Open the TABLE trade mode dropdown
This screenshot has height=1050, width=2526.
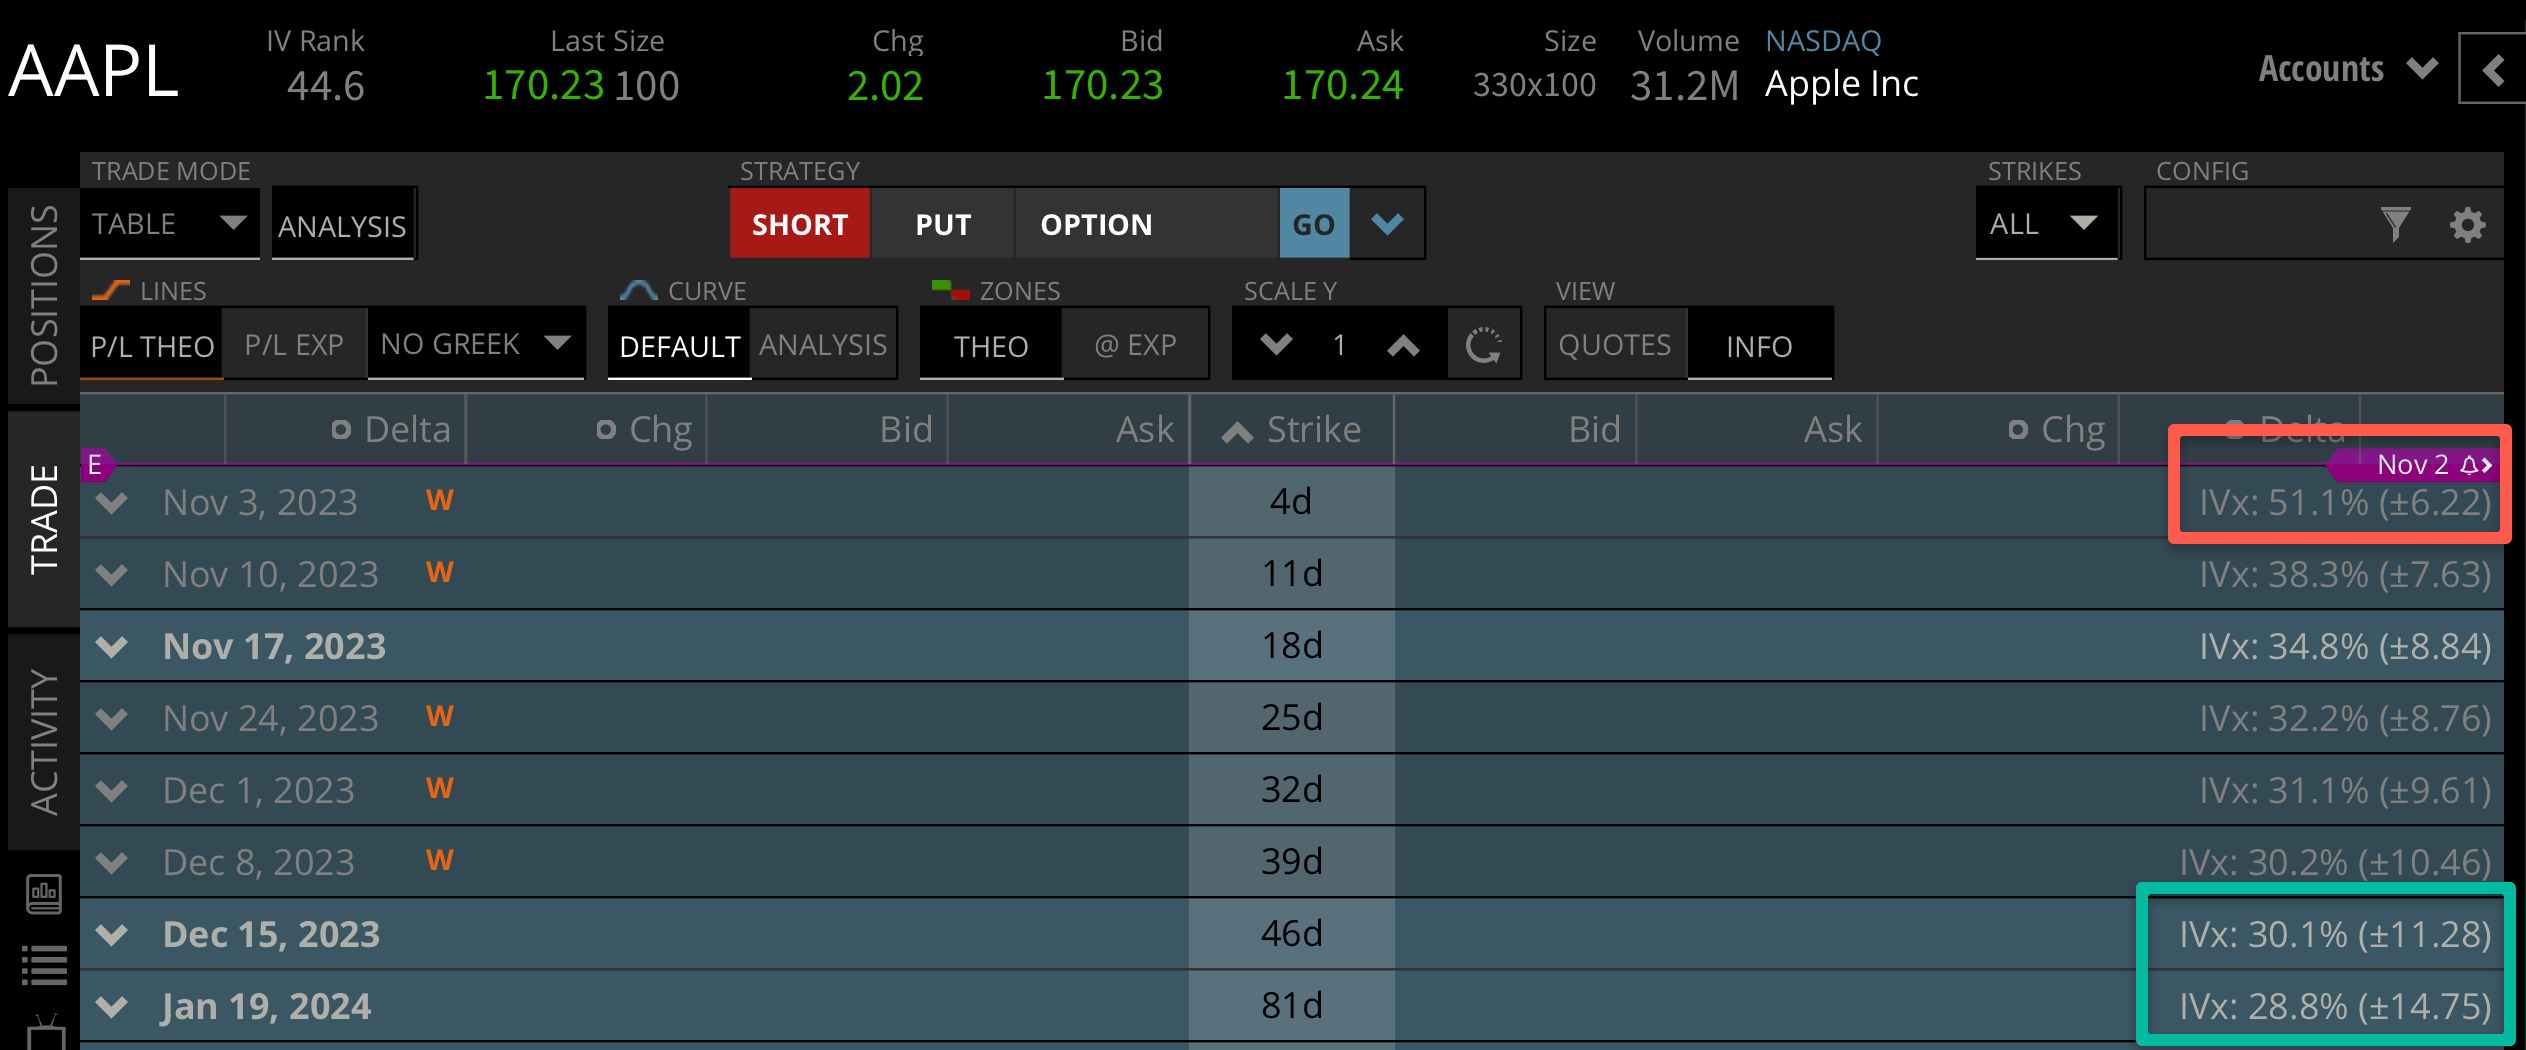pos(169,223)
